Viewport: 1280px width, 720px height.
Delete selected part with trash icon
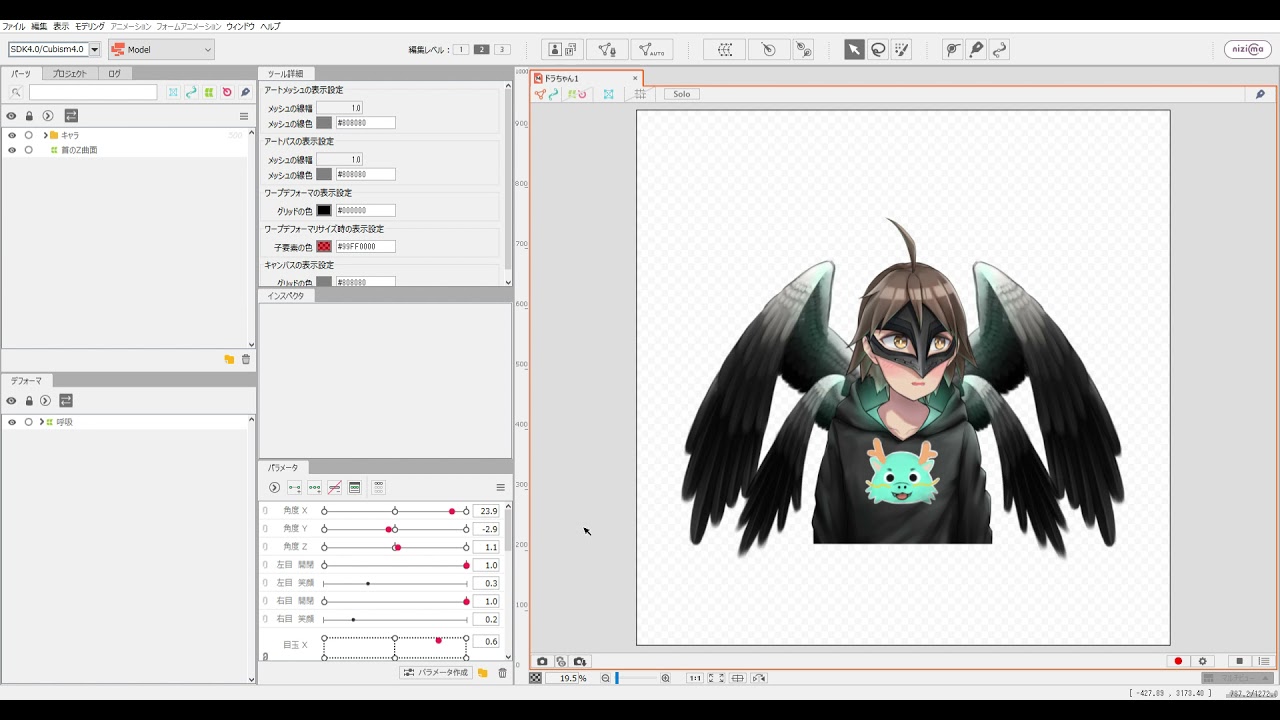(246, 359)
